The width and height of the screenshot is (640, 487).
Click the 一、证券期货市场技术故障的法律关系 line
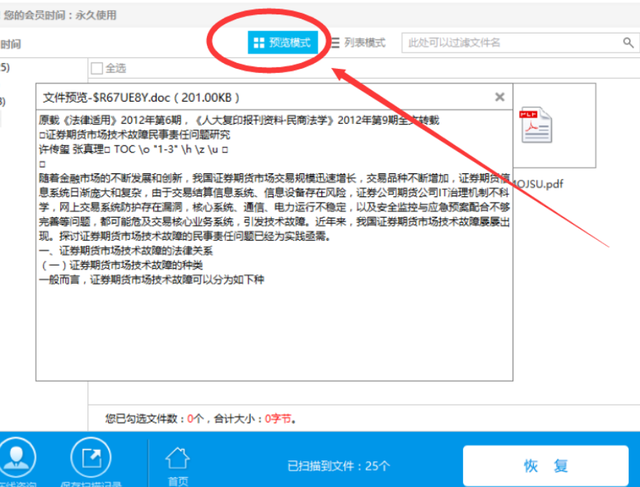pyautogui.click(x=126, y=251)
